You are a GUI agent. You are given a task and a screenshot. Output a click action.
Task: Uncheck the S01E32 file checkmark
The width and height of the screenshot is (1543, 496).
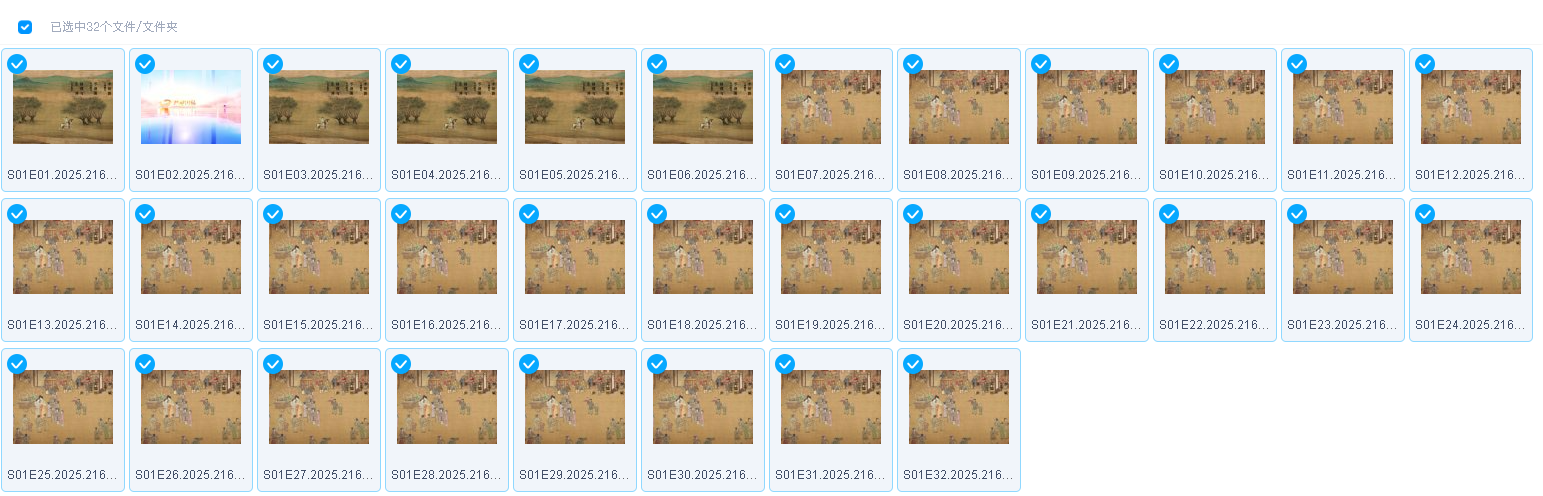tap(913, 364)
